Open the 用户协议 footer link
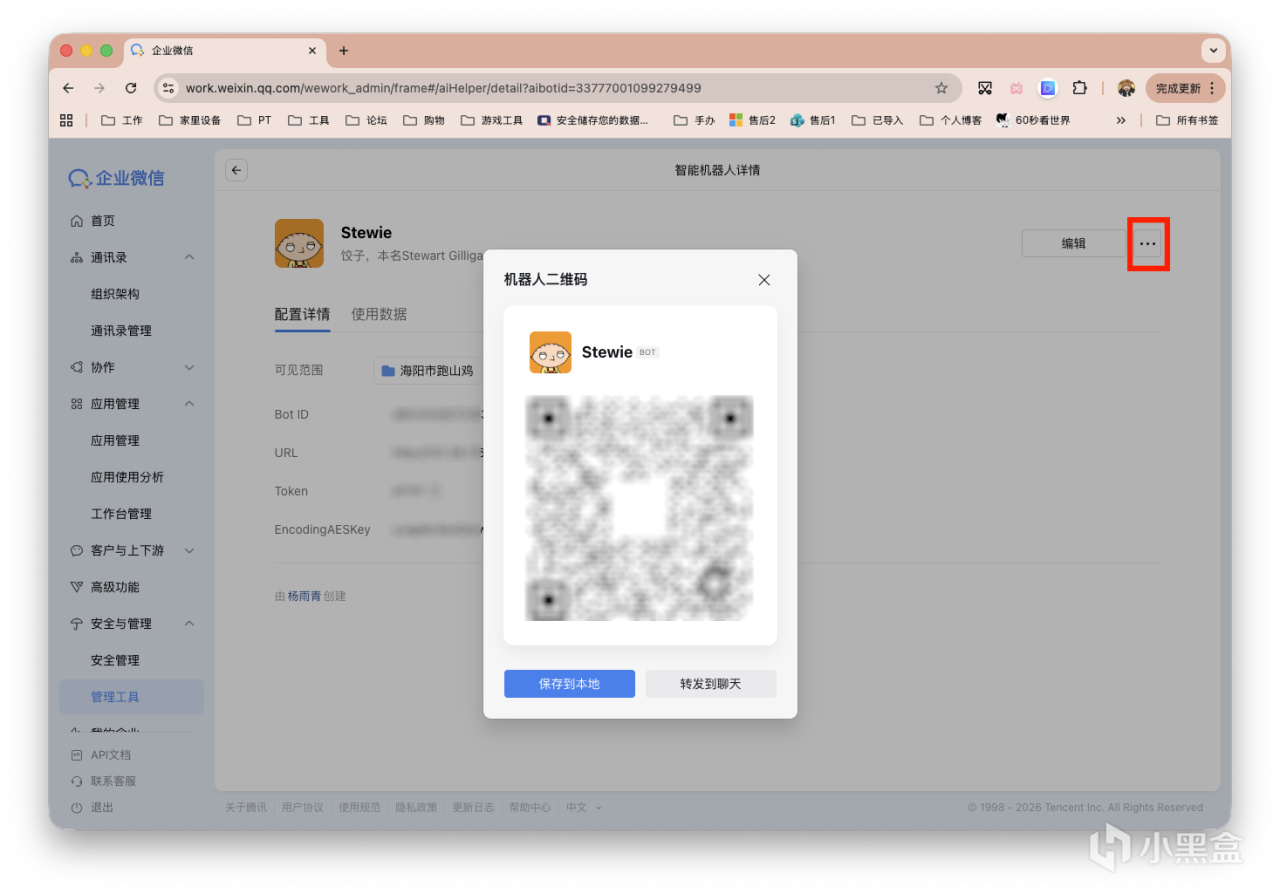 (303, 808)
